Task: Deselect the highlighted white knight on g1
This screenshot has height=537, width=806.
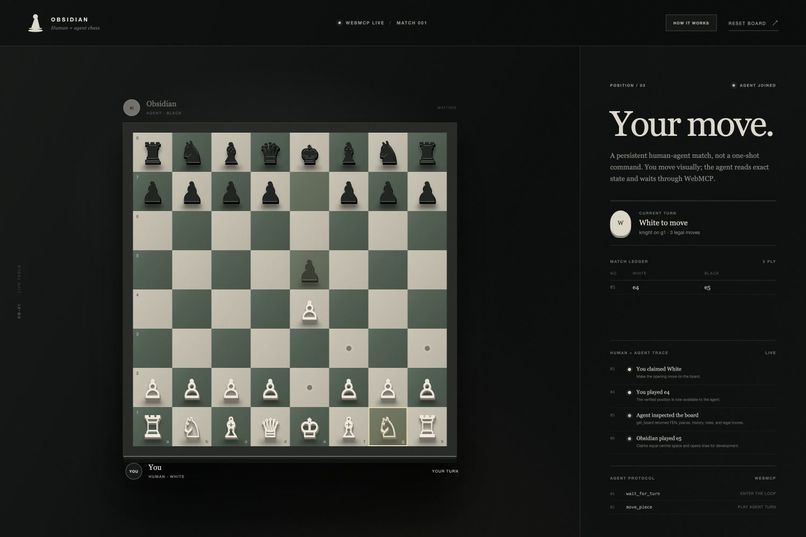Action: [x=388, y=427]
